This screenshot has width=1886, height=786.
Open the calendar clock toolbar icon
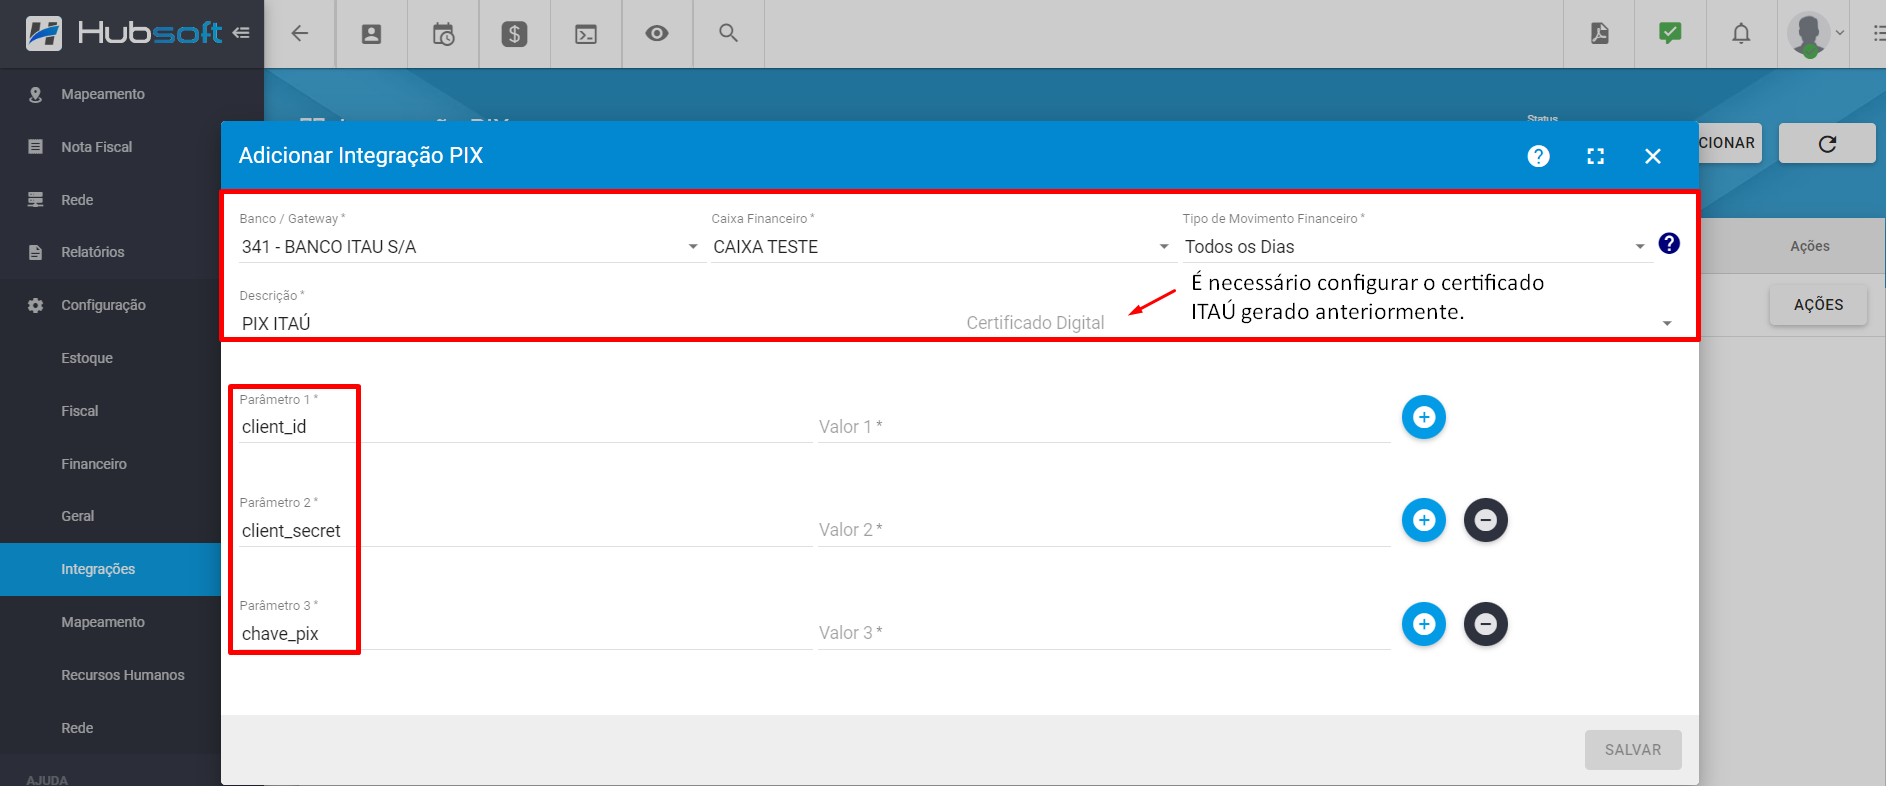tap(443, 34)
